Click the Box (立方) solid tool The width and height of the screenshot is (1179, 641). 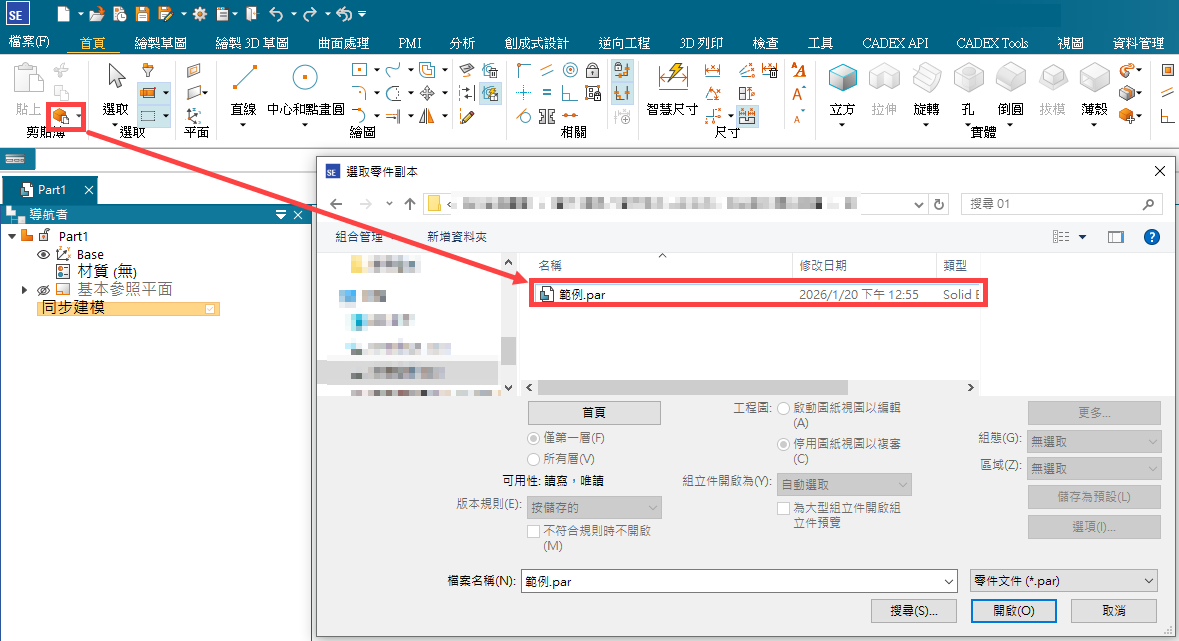point(843,78)
